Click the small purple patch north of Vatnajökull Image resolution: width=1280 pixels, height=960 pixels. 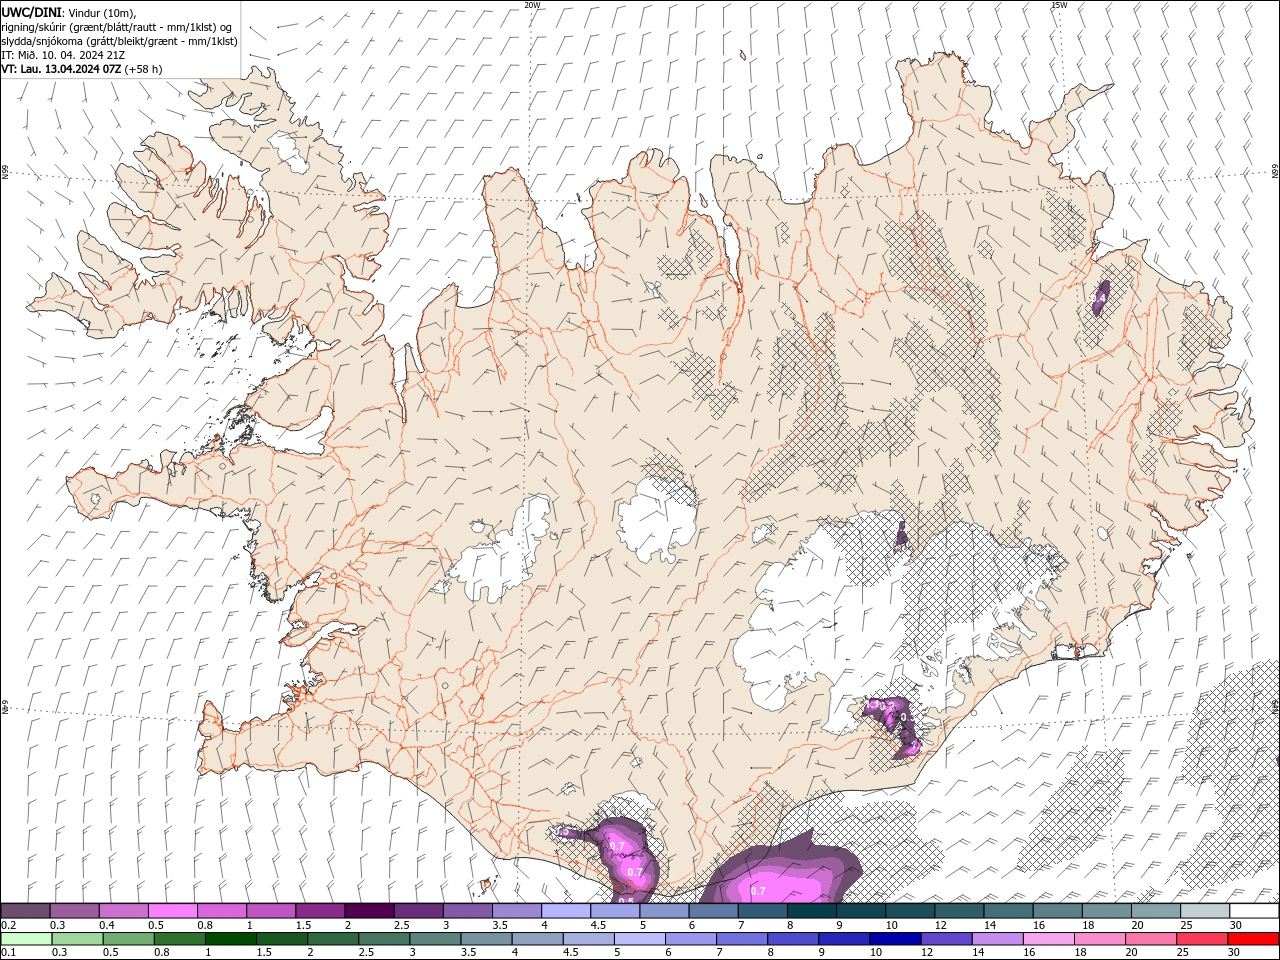902,535
